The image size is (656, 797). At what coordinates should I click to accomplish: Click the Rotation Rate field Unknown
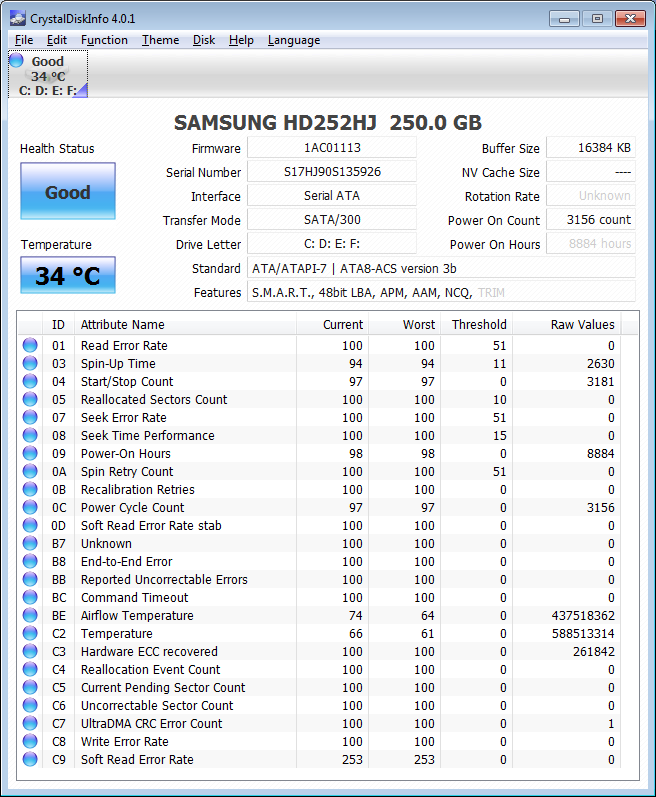pos(590,195)
